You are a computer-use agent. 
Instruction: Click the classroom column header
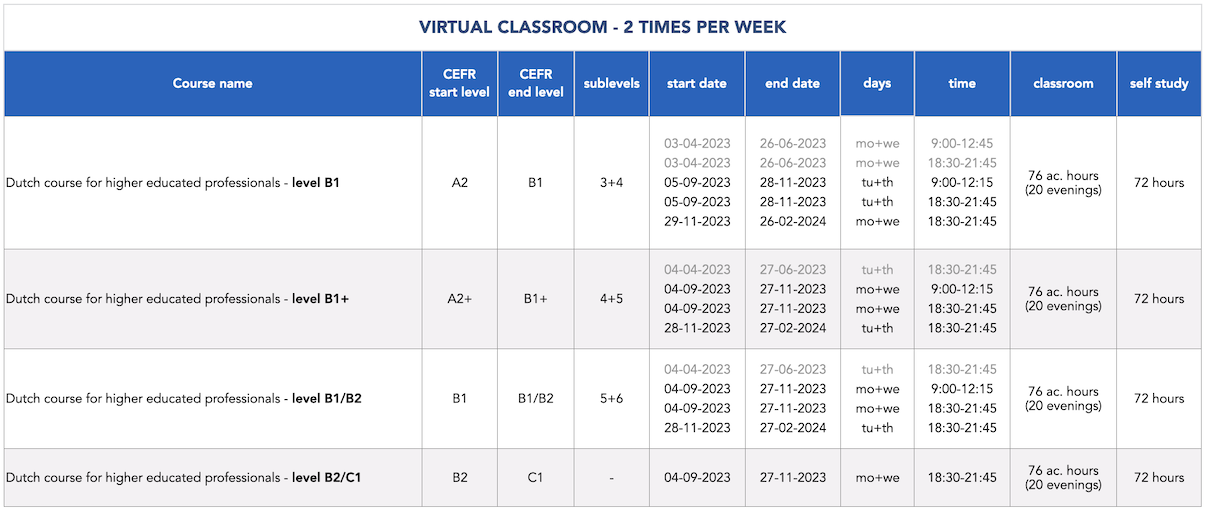pyautogui.click(x=1063, y=83)
